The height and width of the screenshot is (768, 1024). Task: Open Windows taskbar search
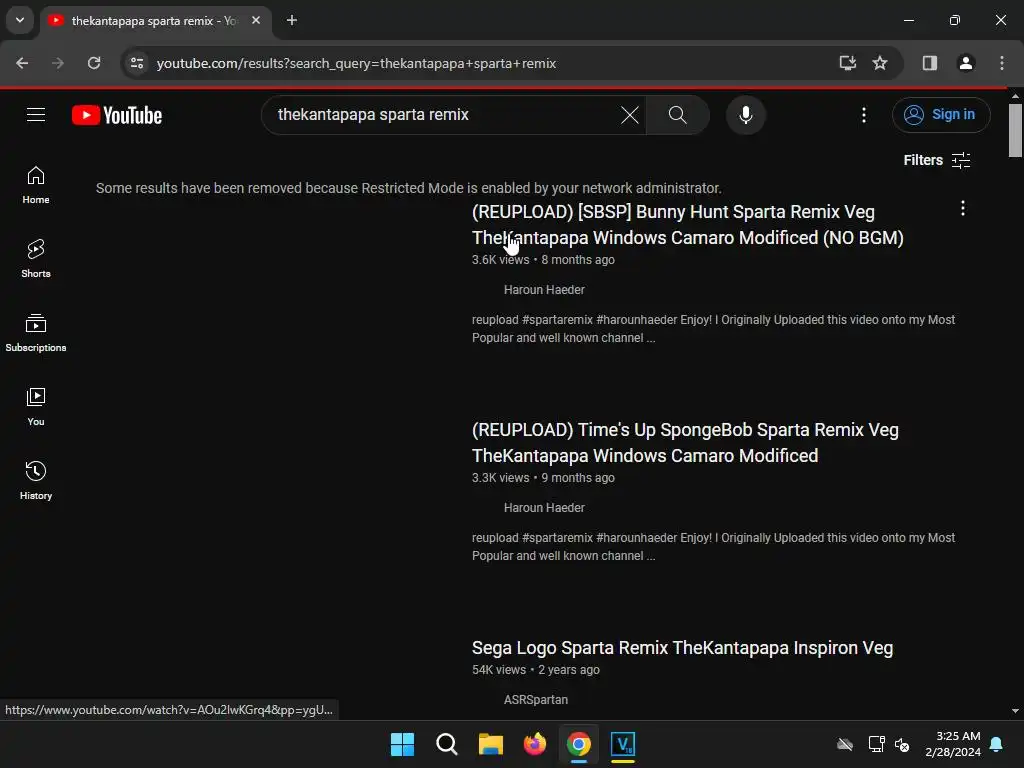click(x=447, y=744)
